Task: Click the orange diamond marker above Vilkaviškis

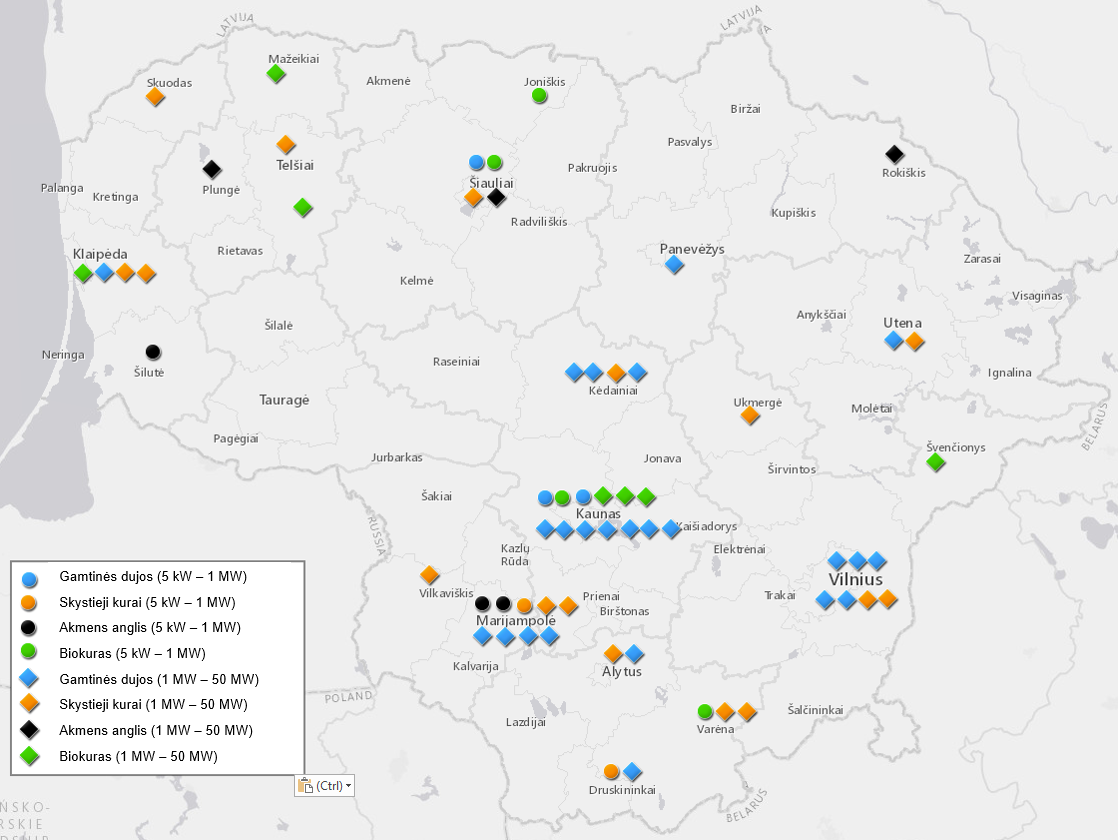Action: click(430, 575)
